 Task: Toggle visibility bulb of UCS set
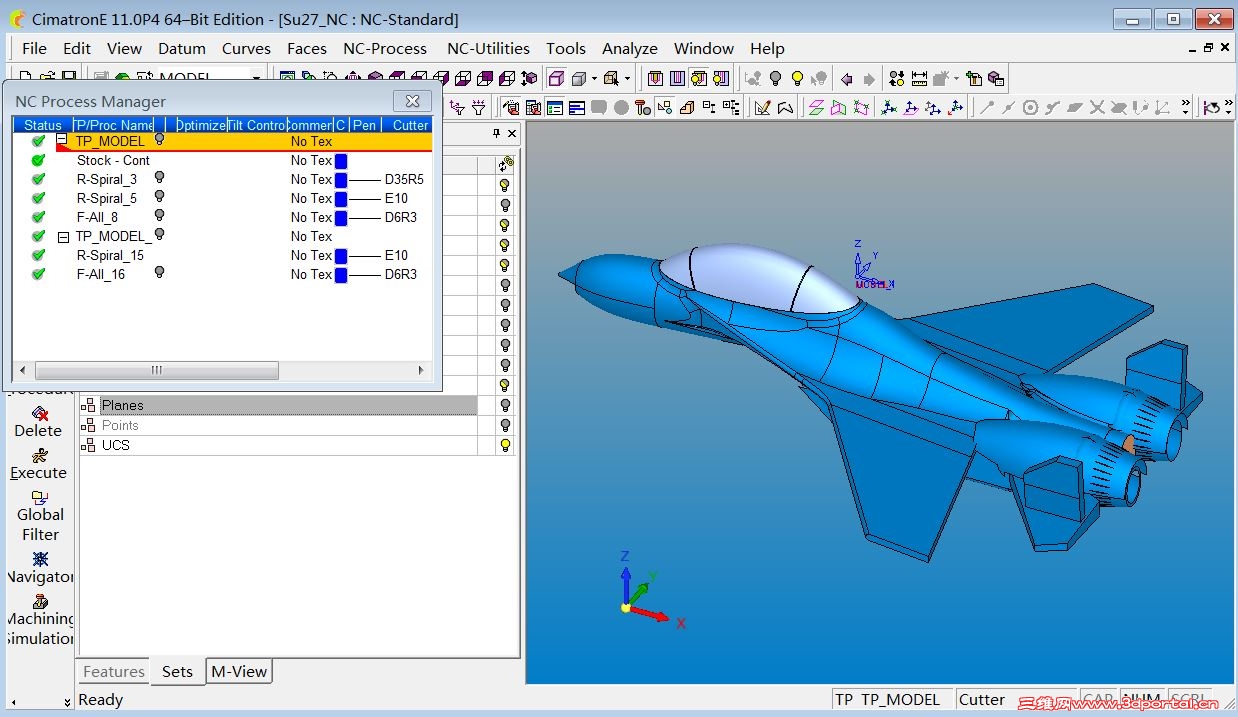pos(505,445)
